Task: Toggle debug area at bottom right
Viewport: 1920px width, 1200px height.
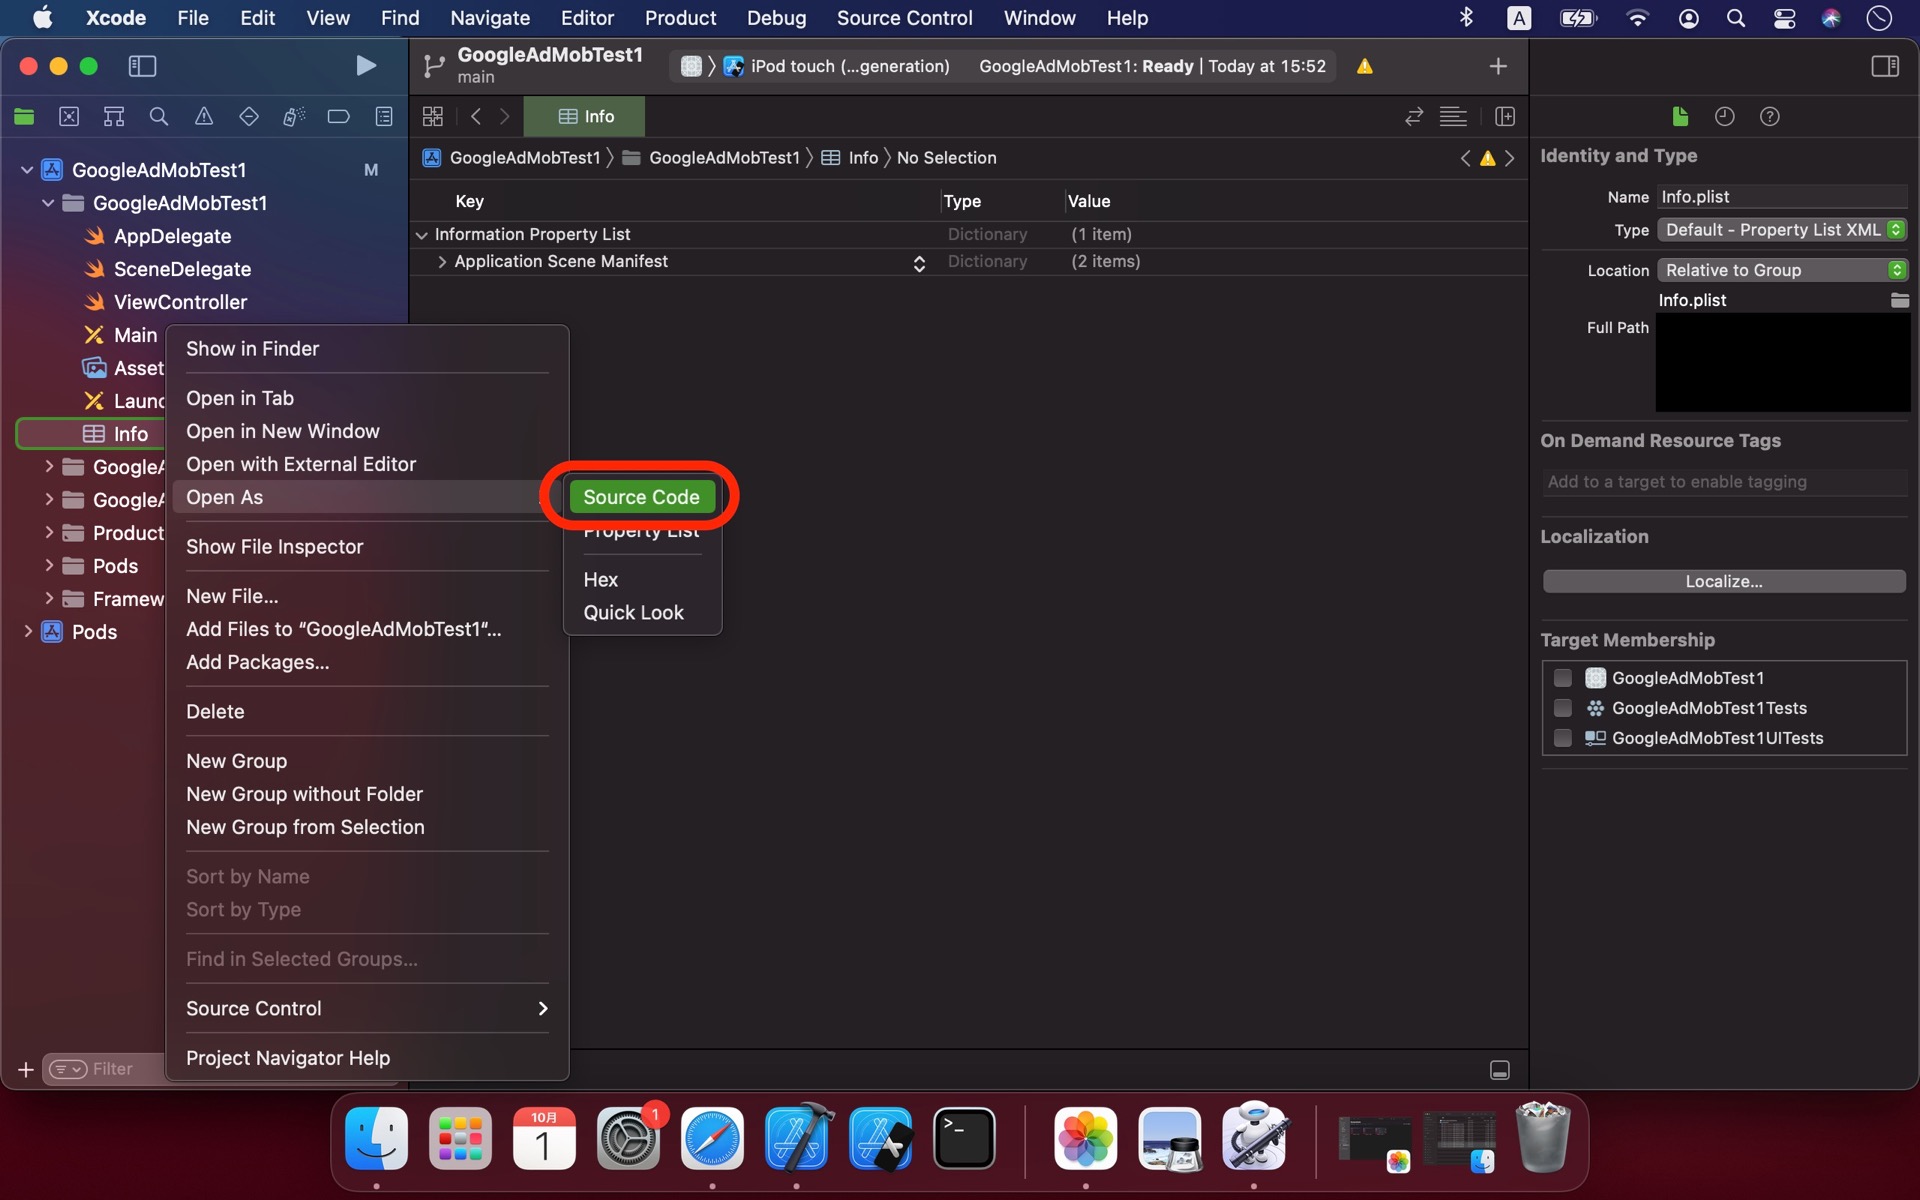Action: click(x=1500, y=1070)
